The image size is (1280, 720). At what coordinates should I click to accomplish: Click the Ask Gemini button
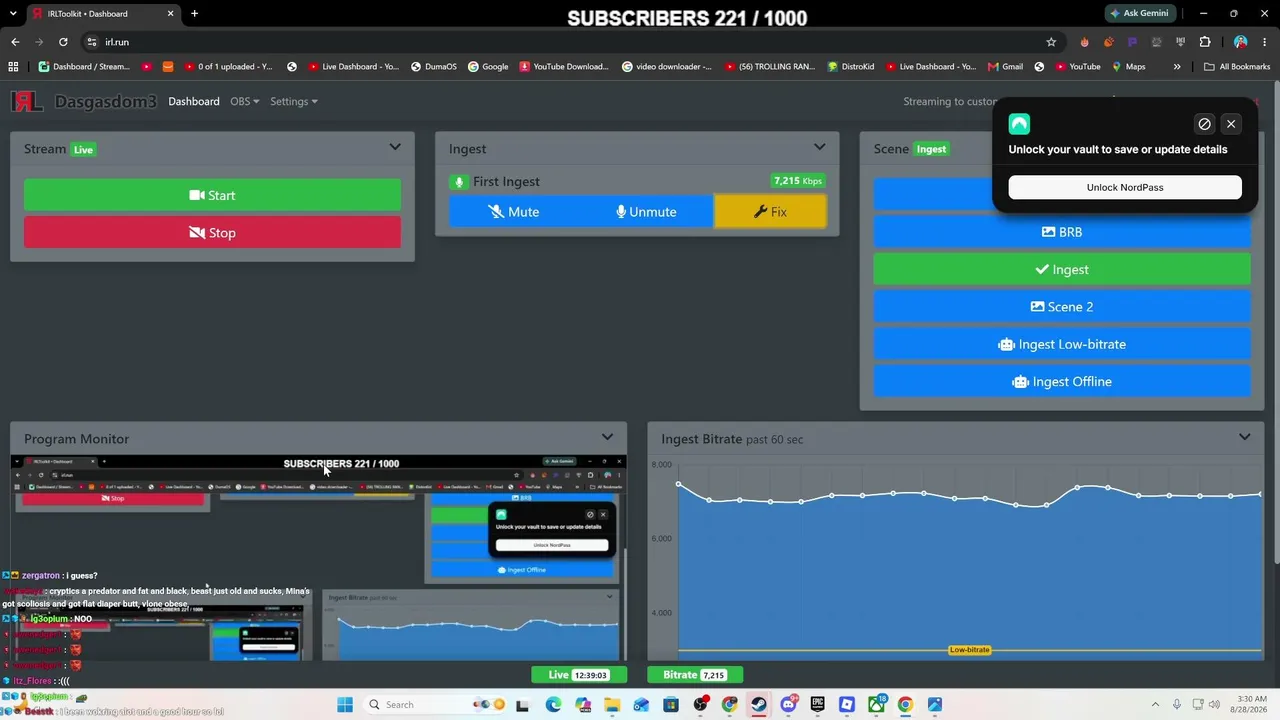(1139, 14)
